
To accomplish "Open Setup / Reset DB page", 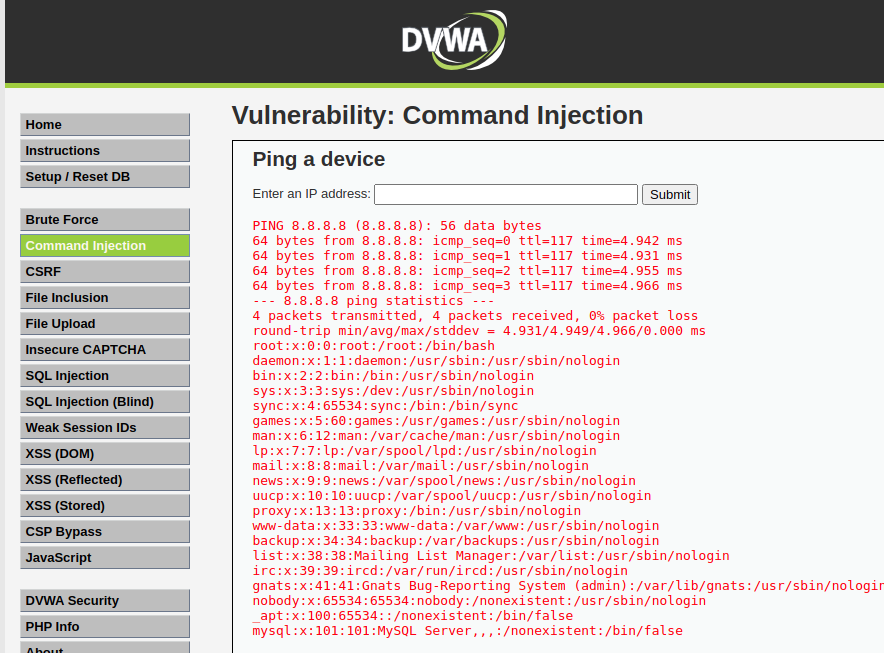I will (x=104, y=177).
